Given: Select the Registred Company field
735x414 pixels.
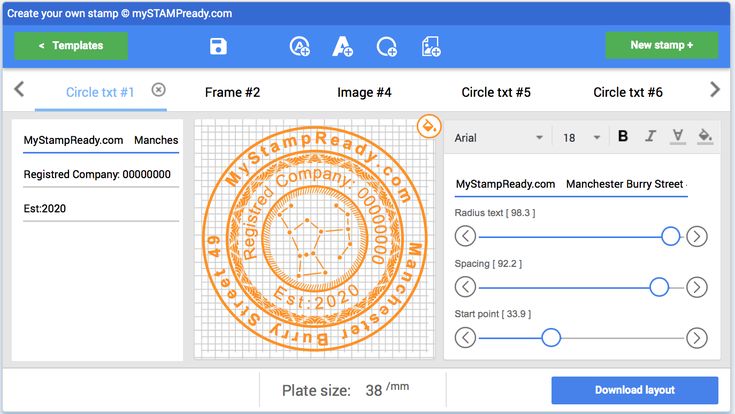Looking at the screenshot, I should tap(101, 174).
